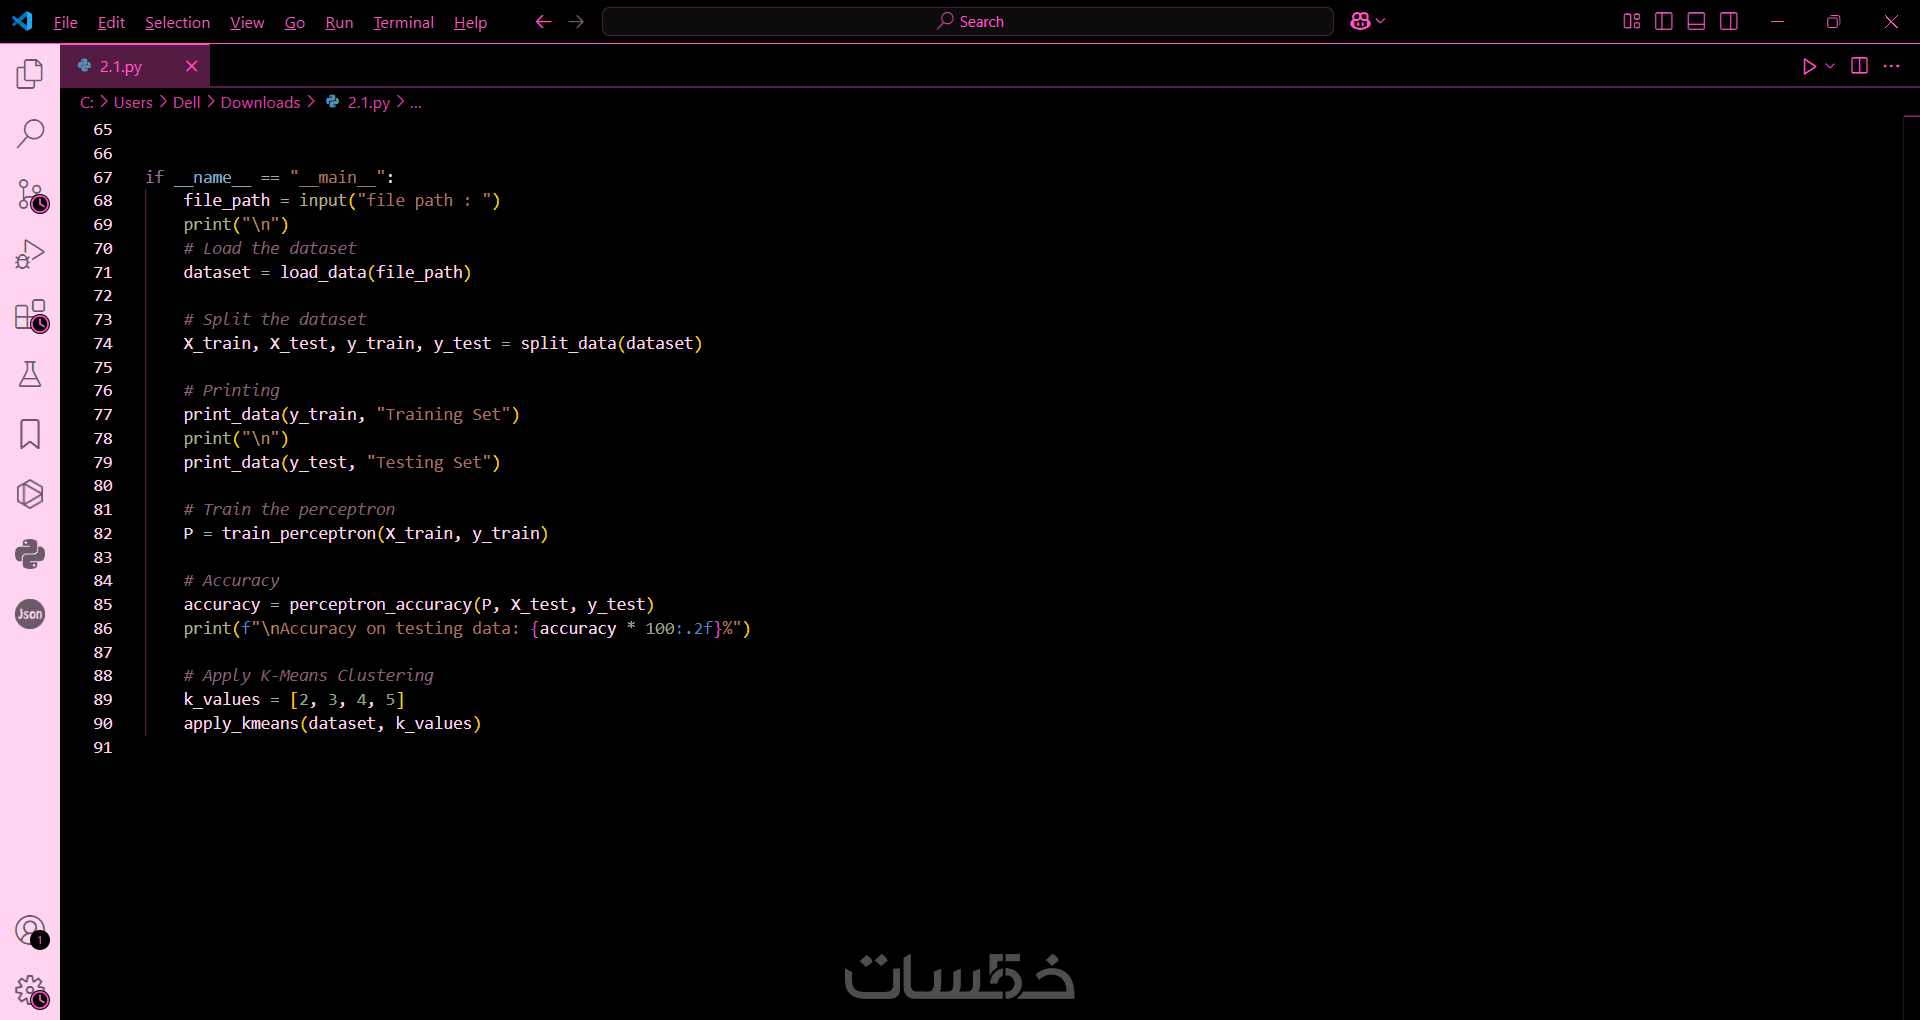The width and height of the screenshot is (1920, 1020).
Task: Click line number 82 in the gutter
Action: 103,533
